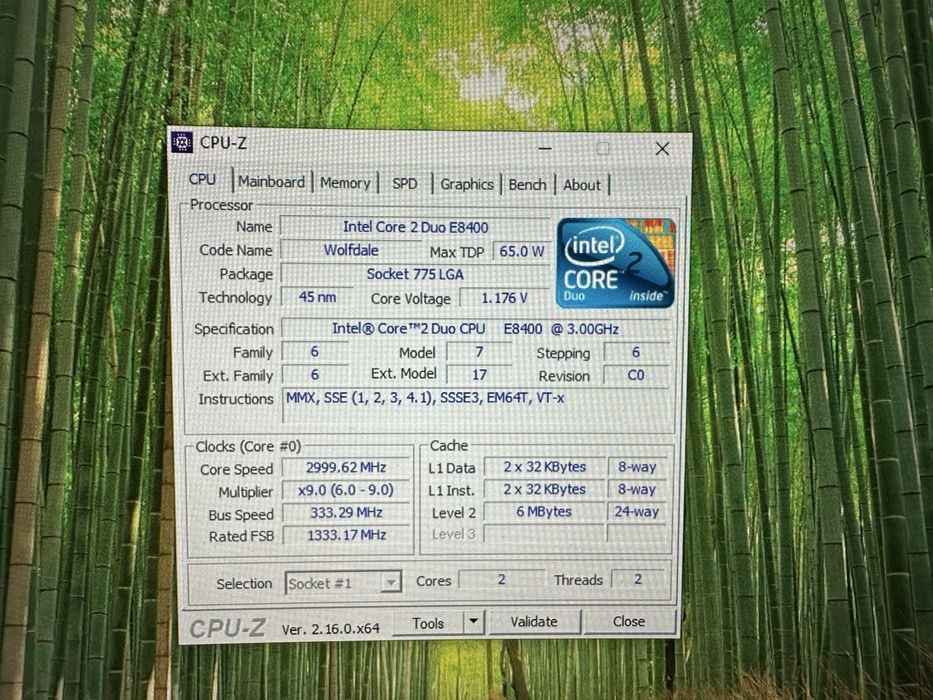Click the Threads value 2
This screenshot has width=933, height=700.
pos(638,579)
